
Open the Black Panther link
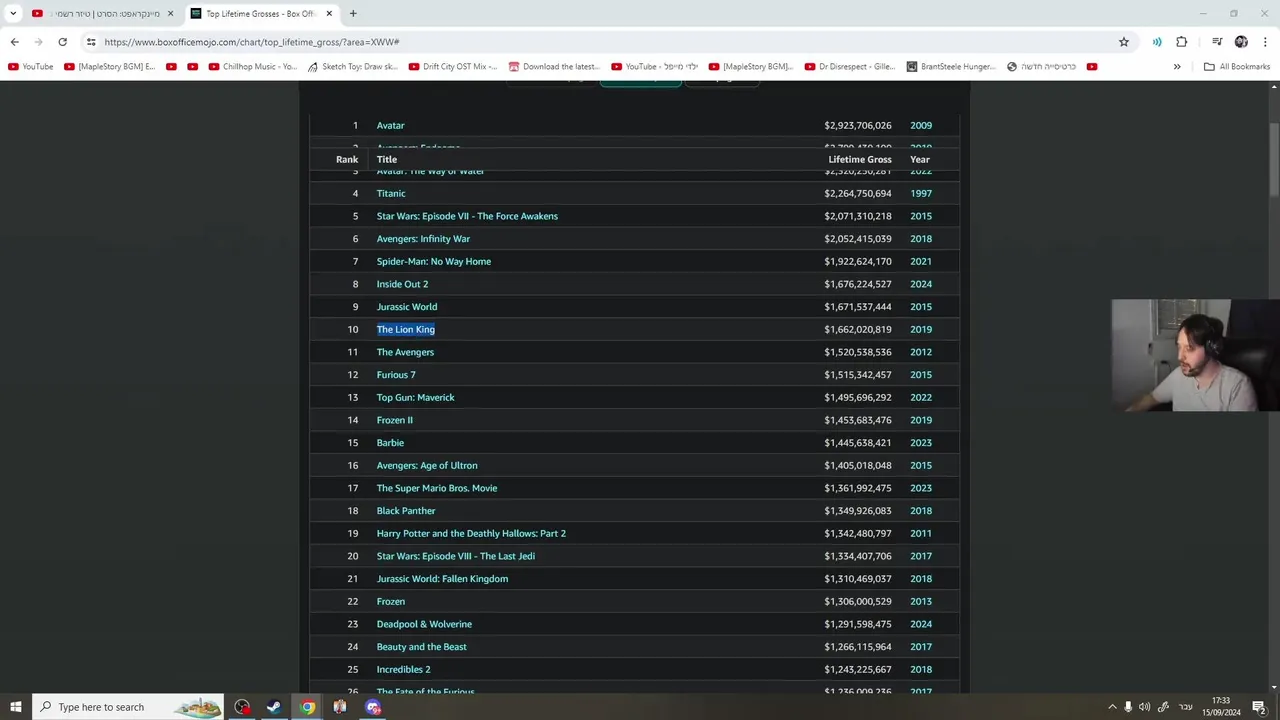click(x=406, y=511)
